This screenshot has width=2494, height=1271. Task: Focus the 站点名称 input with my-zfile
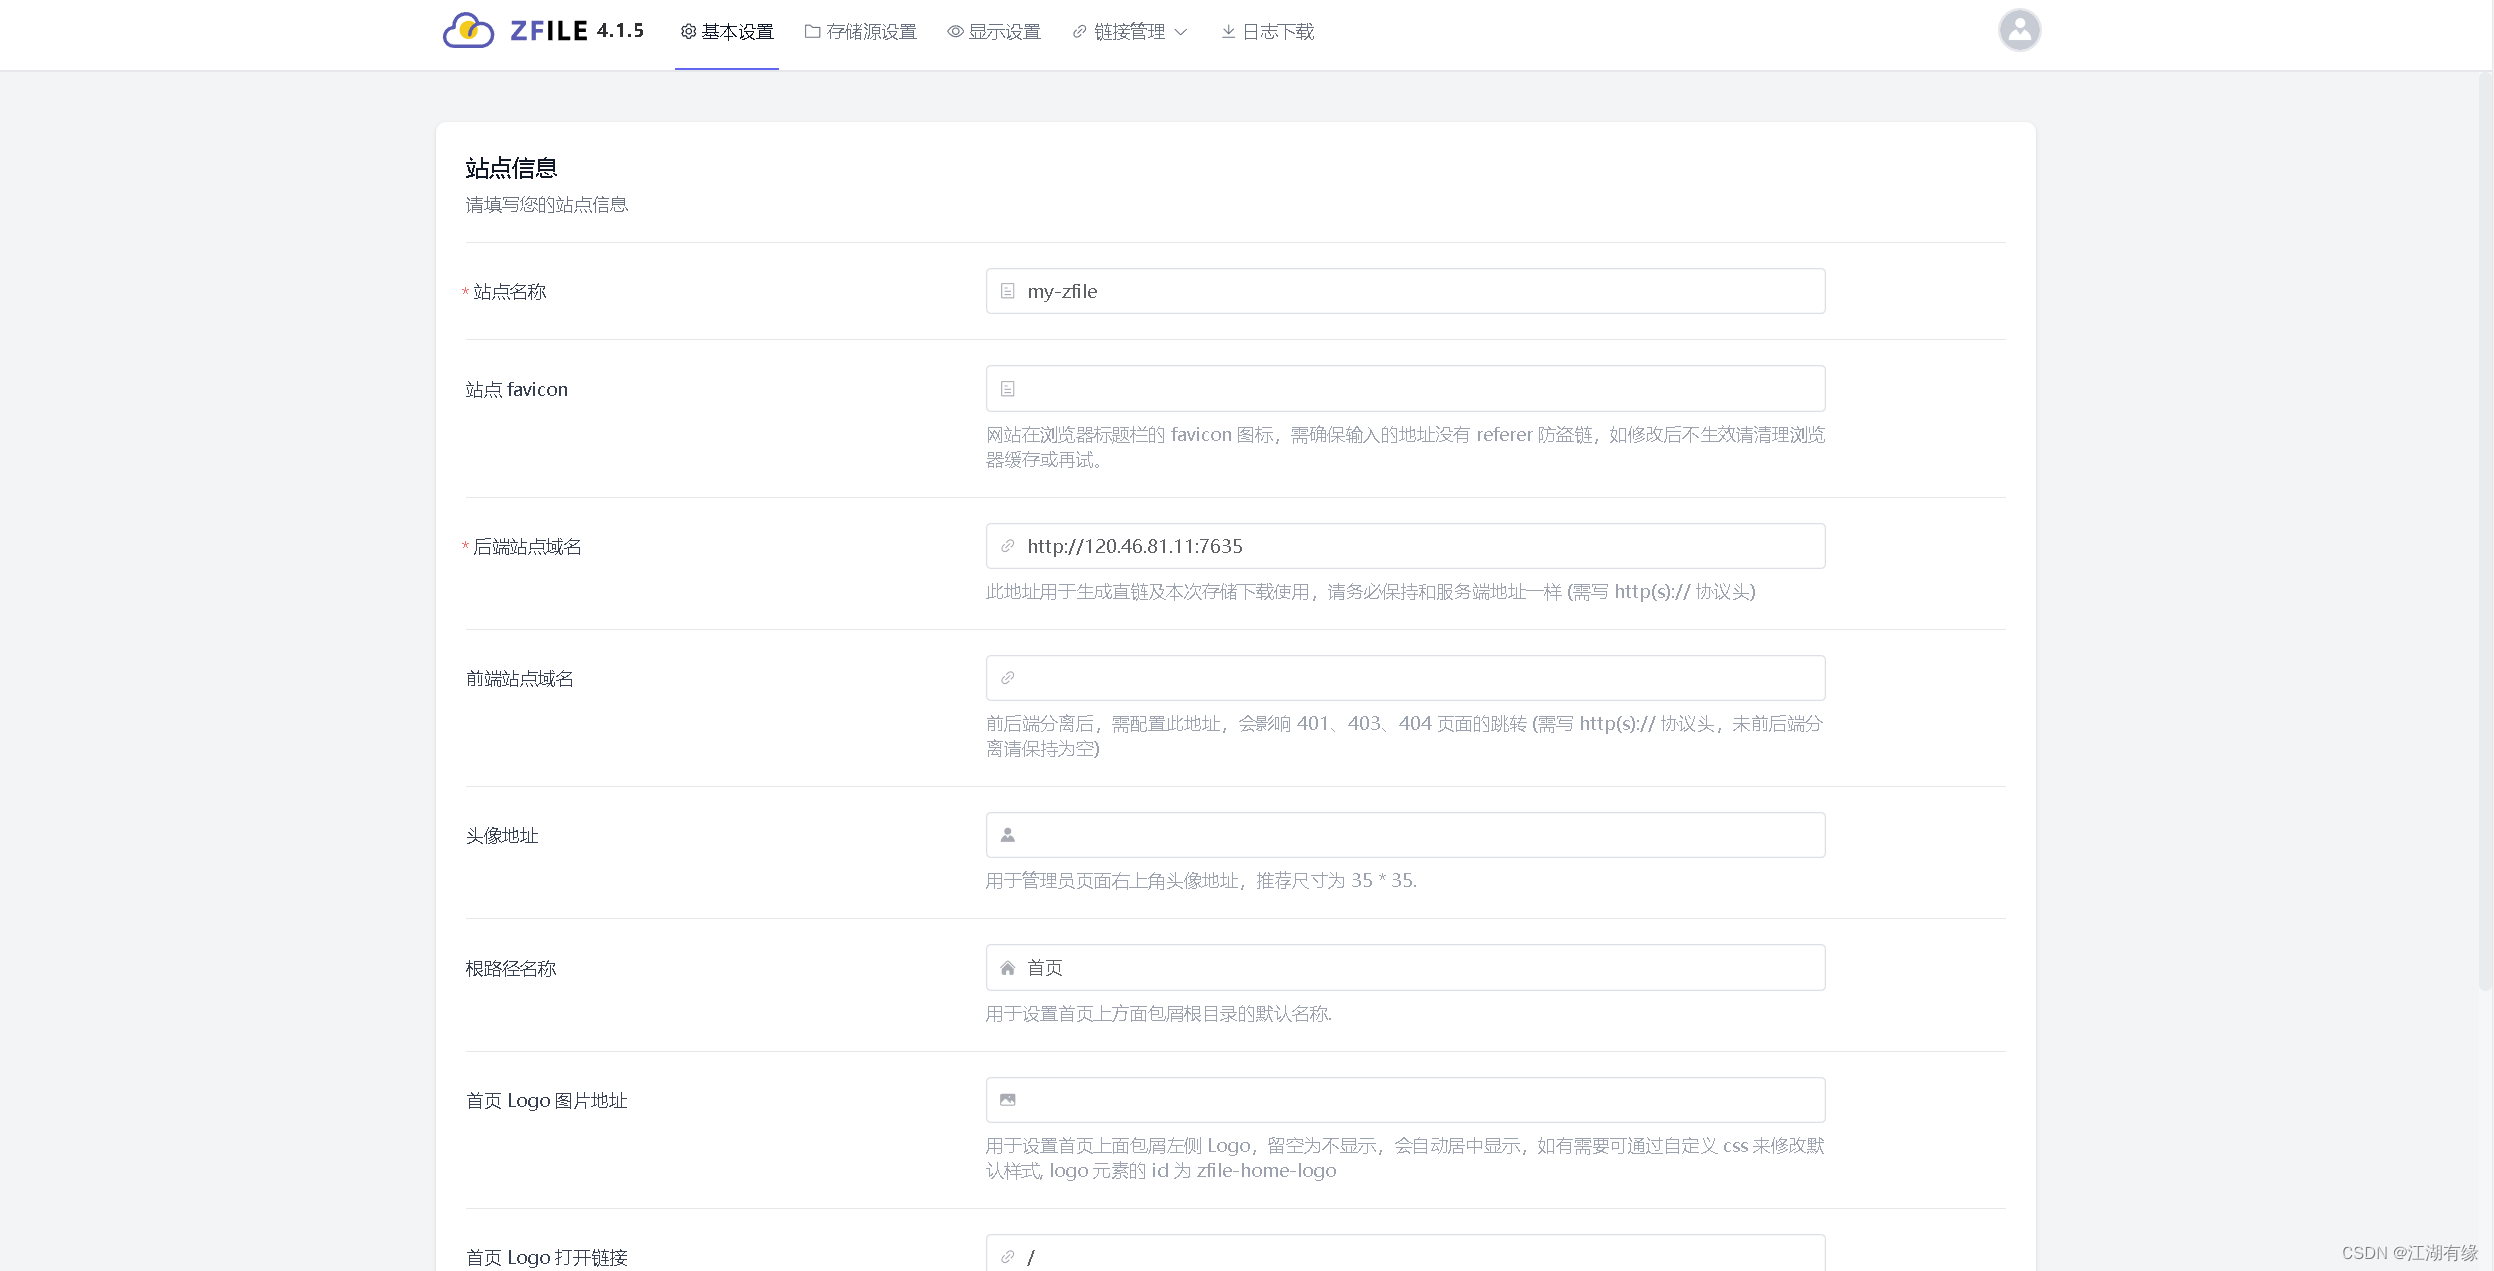(1405, 291)
